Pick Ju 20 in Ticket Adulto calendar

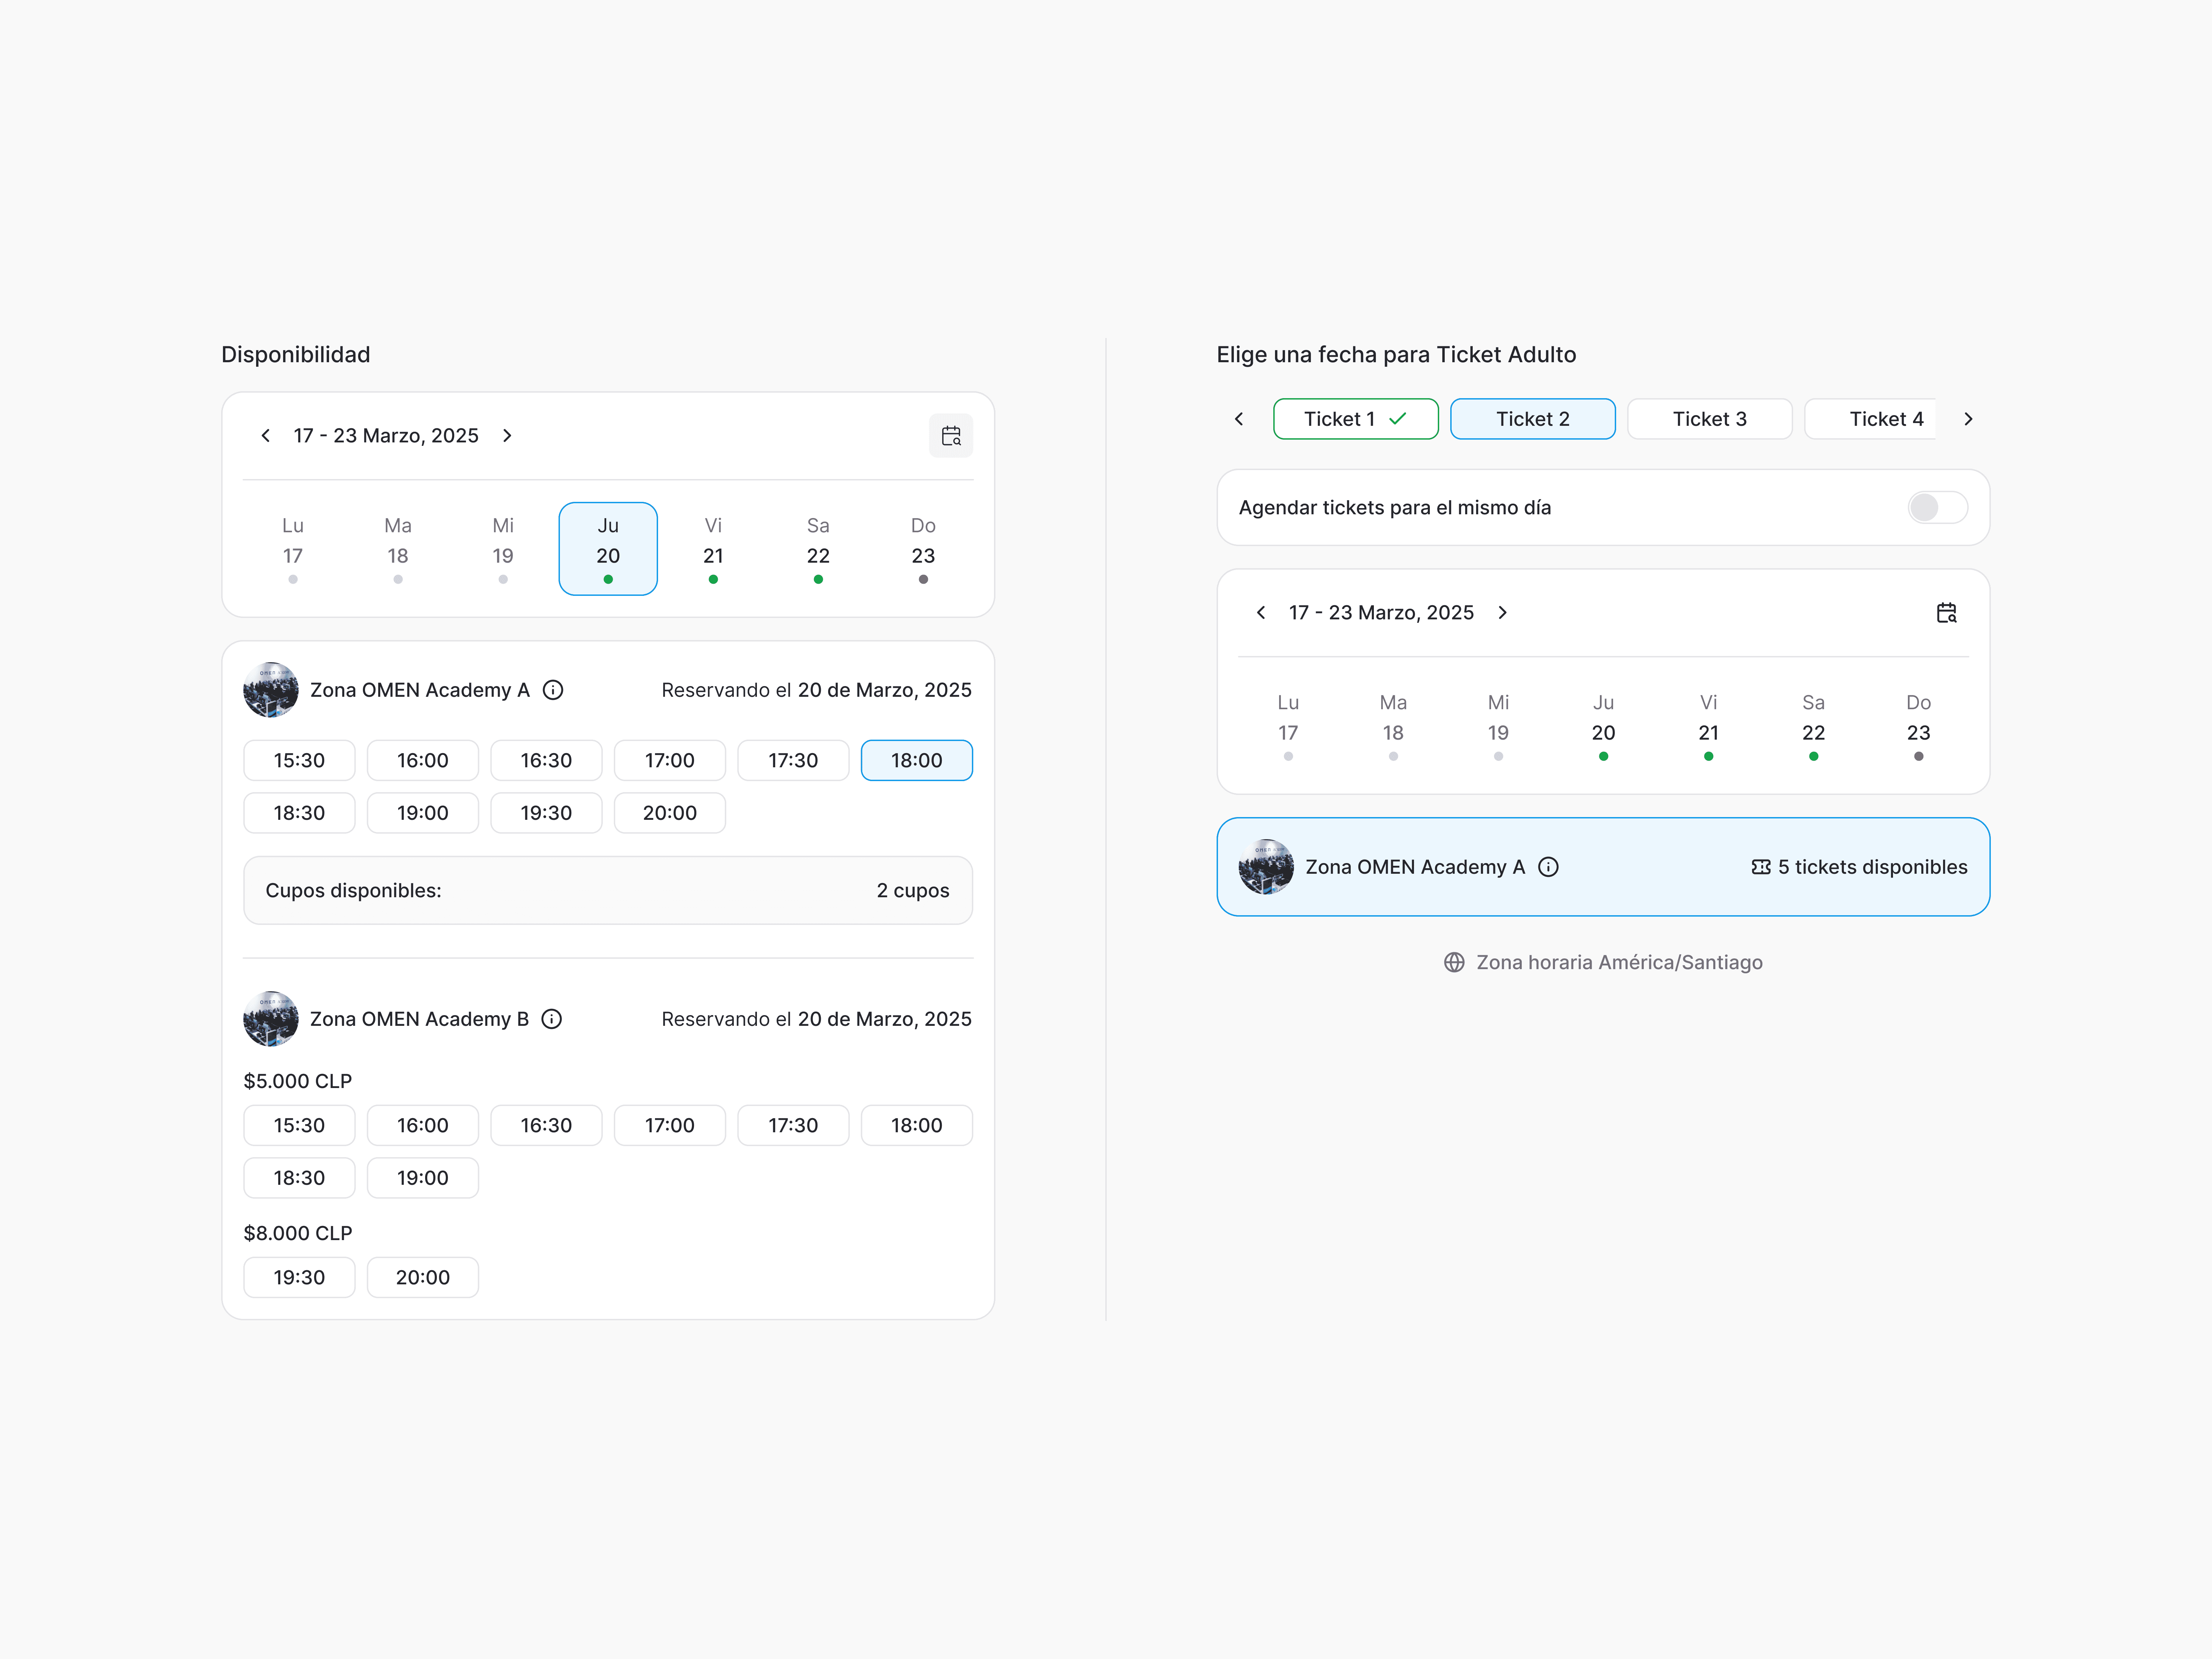[1603, 726]
